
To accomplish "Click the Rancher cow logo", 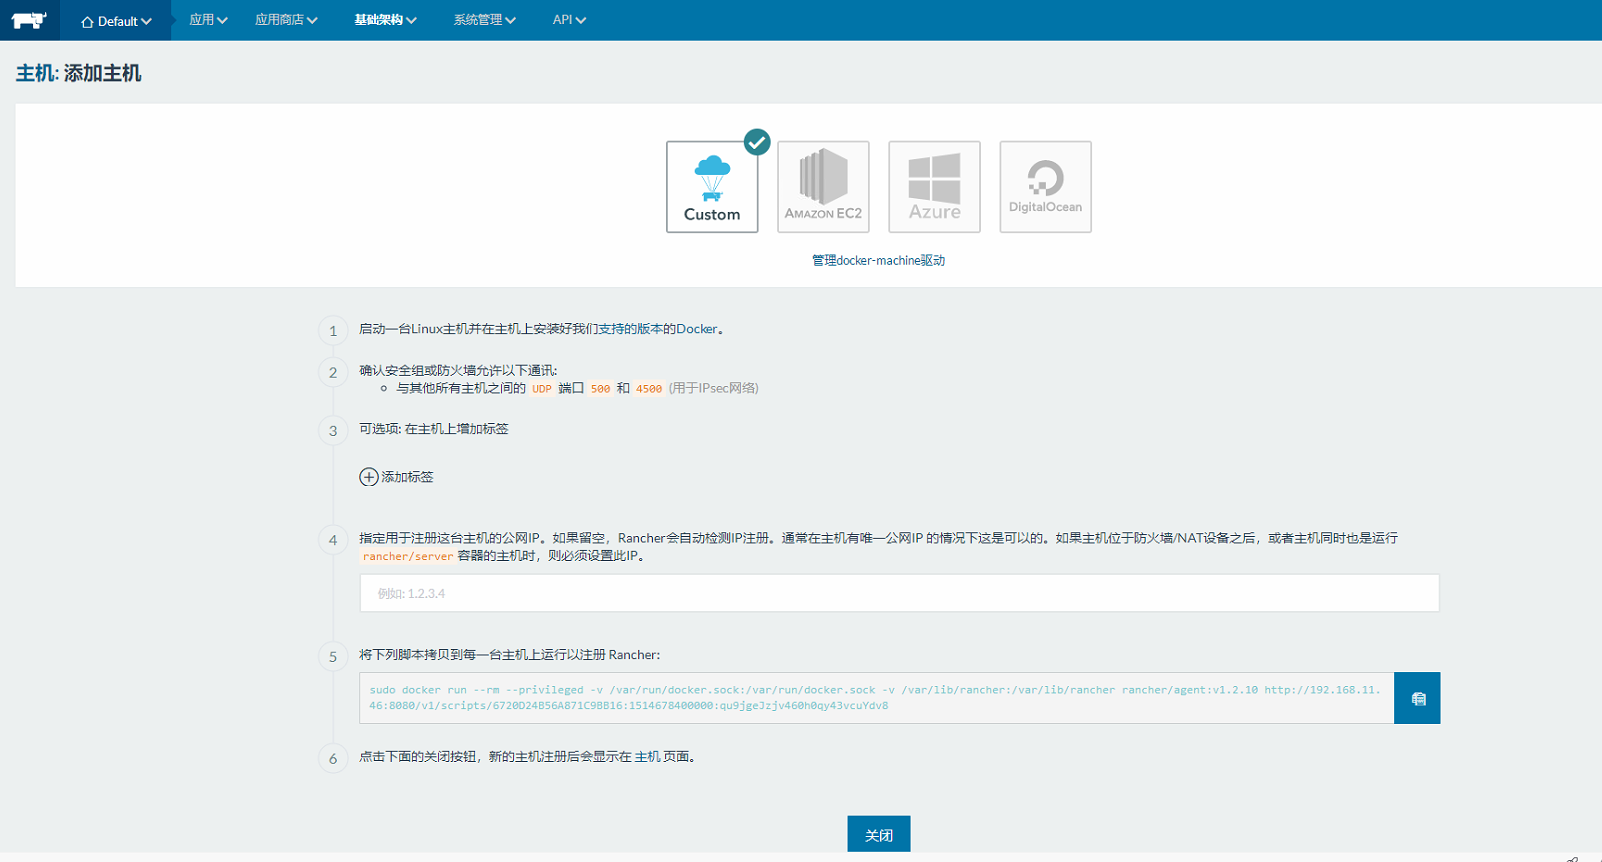I will click(x=29, y=20).
